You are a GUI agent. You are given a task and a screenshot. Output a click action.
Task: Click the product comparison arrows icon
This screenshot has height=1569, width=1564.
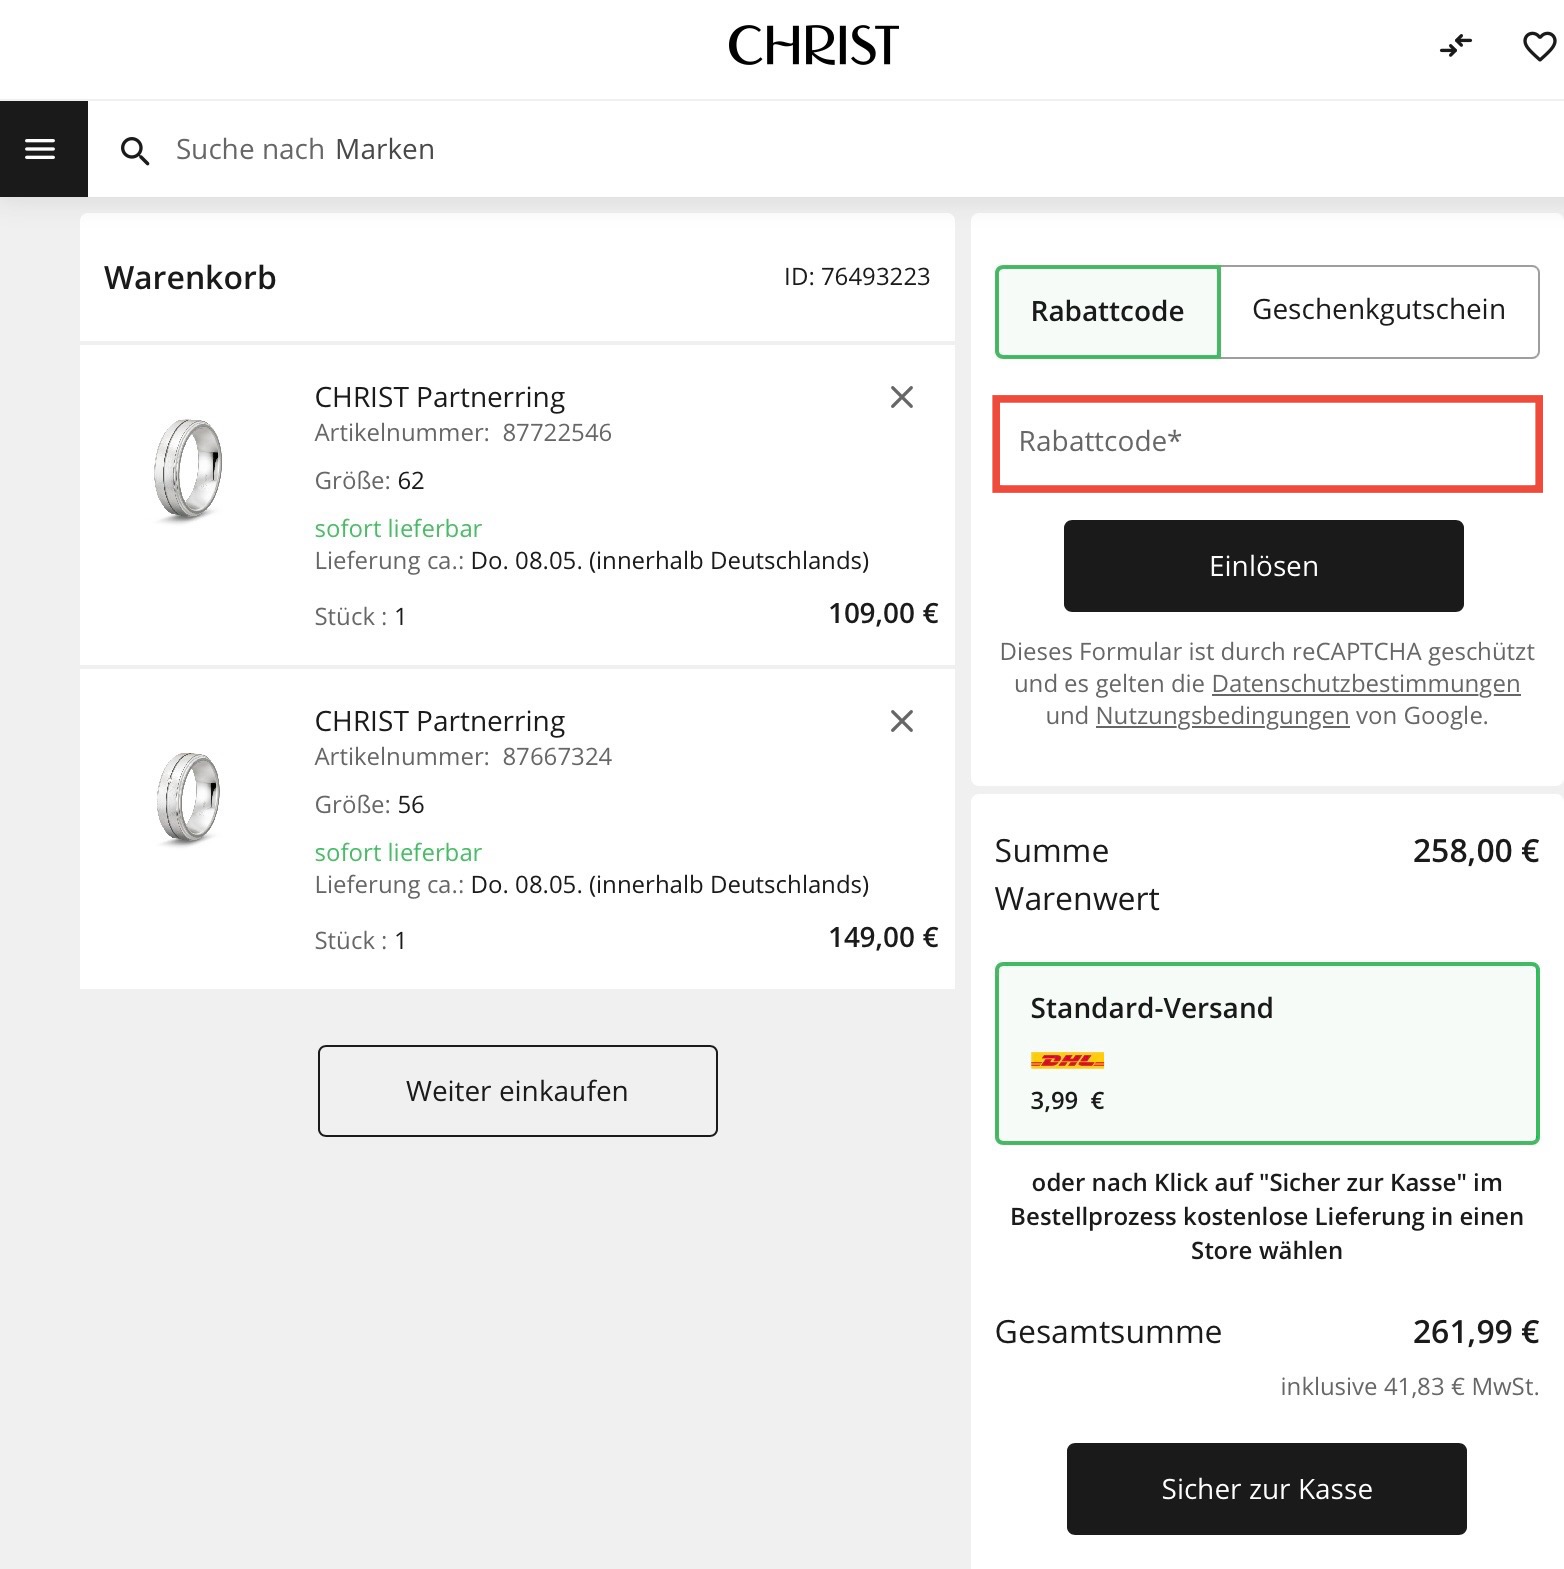[x=1457, y=45]
